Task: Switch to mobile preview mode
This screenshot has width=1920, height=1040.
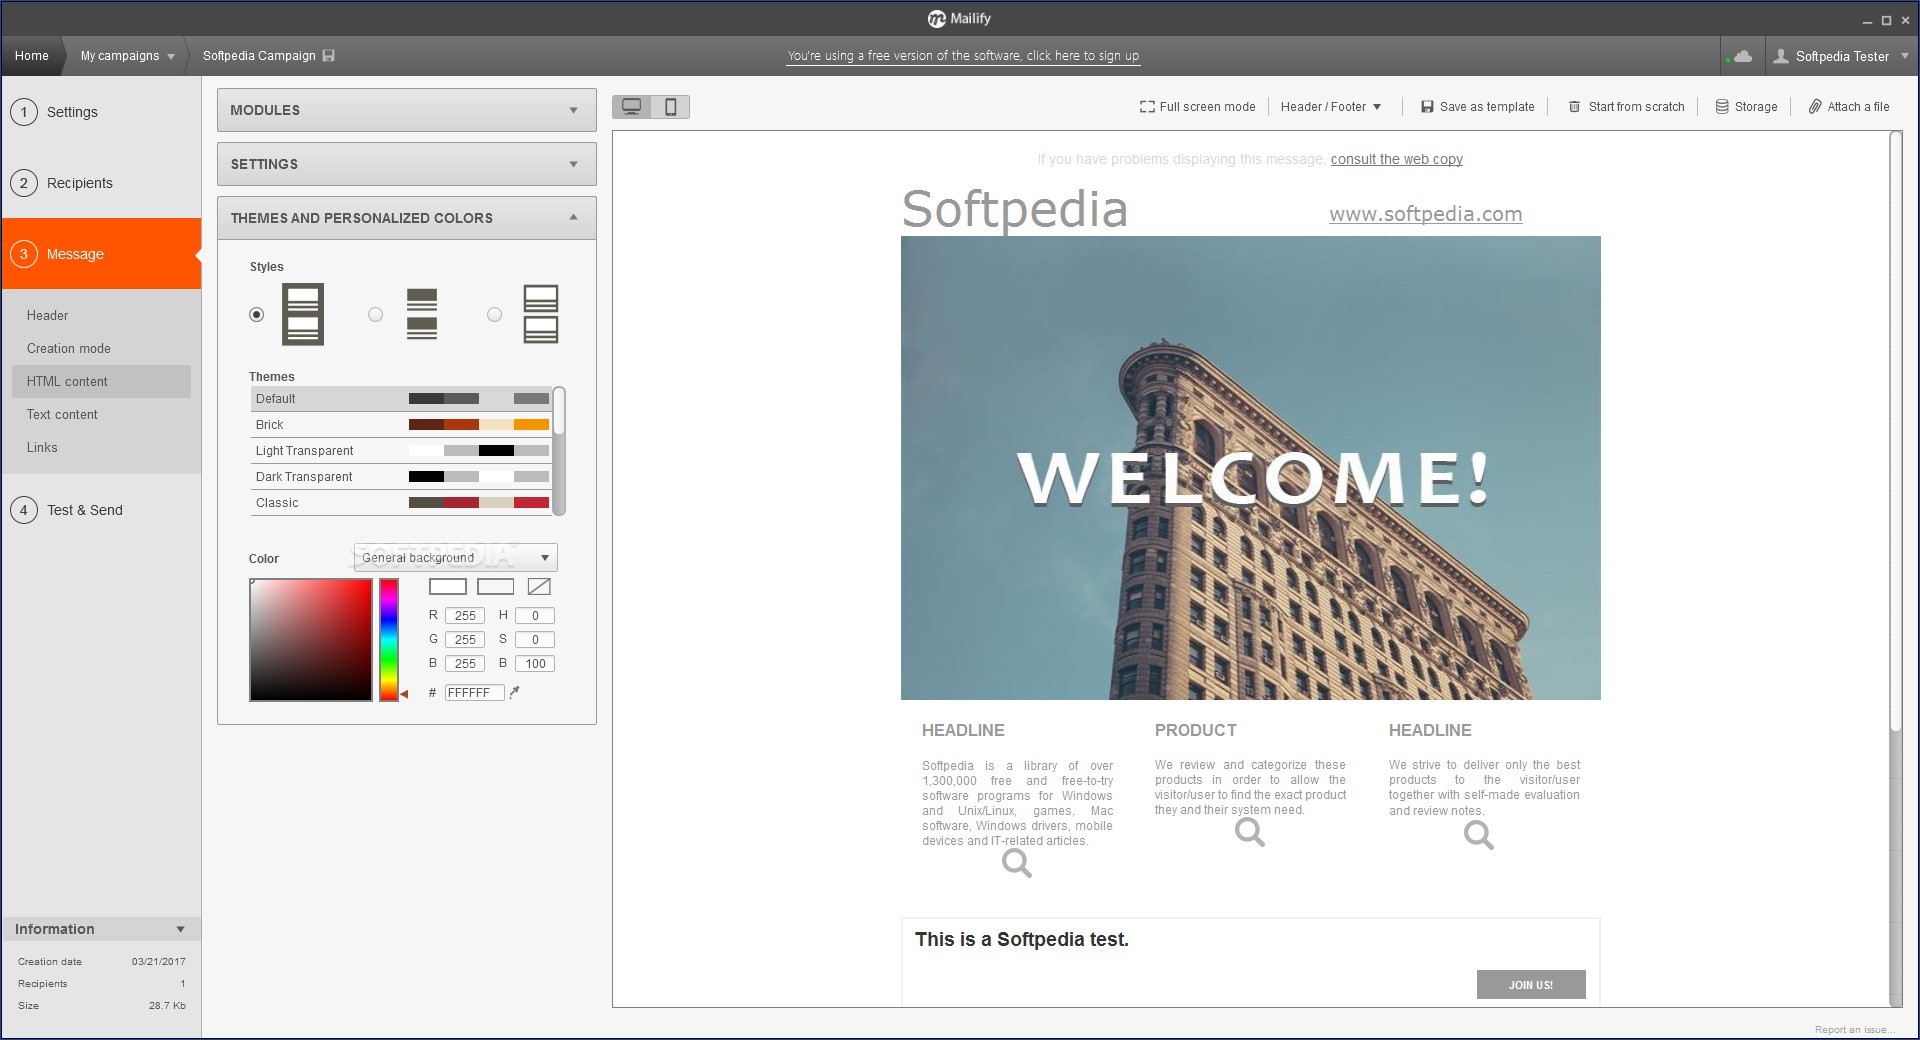Action: click(671, 107)
